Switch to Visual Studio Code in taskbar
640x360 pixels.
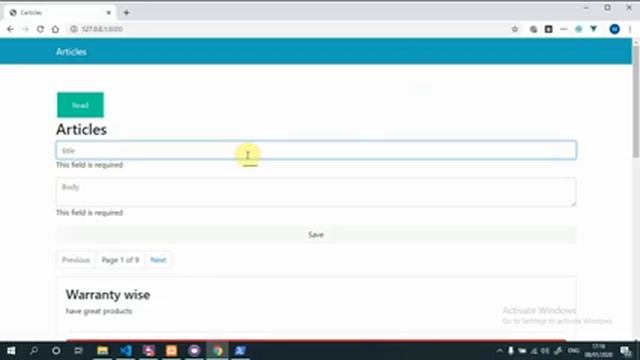click(x=126, y=351)
